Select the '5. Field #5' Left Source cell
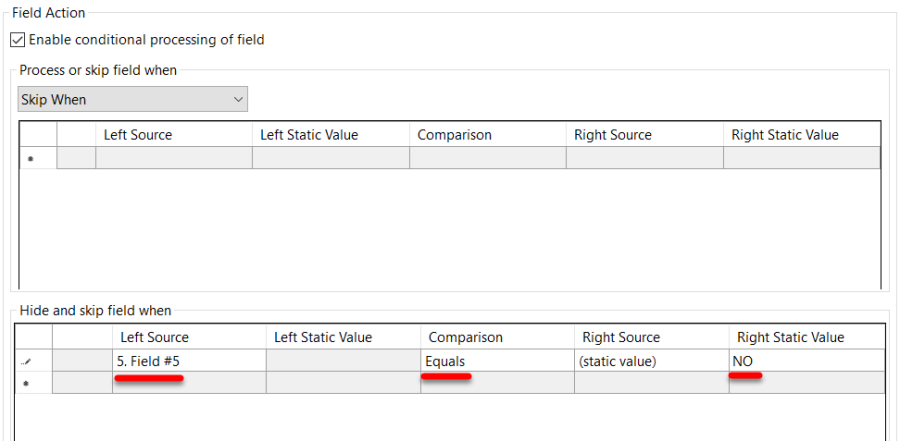Image resolution: width=900 pixels, height=441 pixels. (x=189, y=361)
